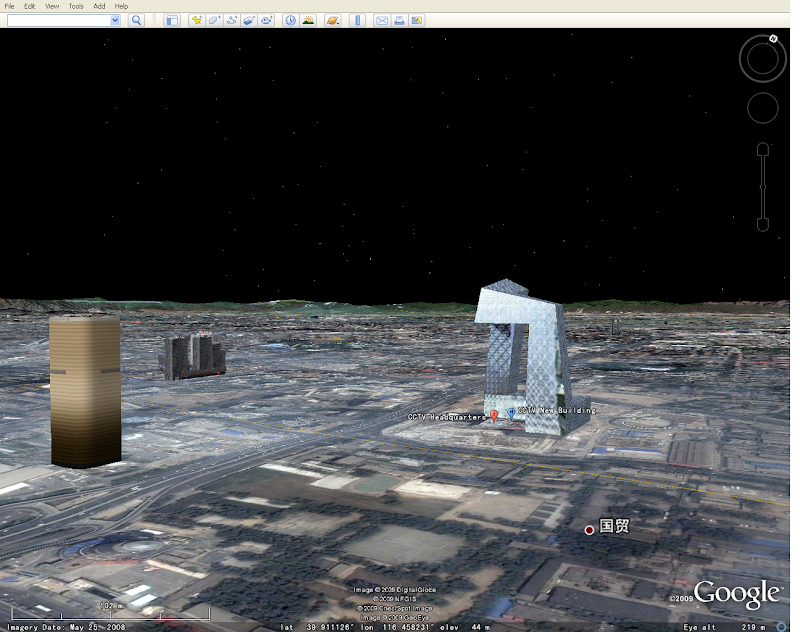Click the Email envelope icon
This screenshot has width=800, height=632.
pos(381,20)
